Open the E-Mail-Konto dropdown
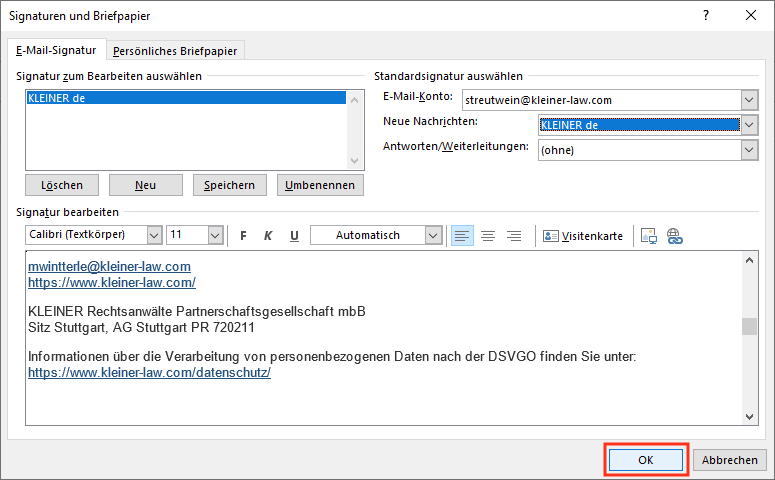The height and width of the screenshot is (480, 775). pos(749,100)
